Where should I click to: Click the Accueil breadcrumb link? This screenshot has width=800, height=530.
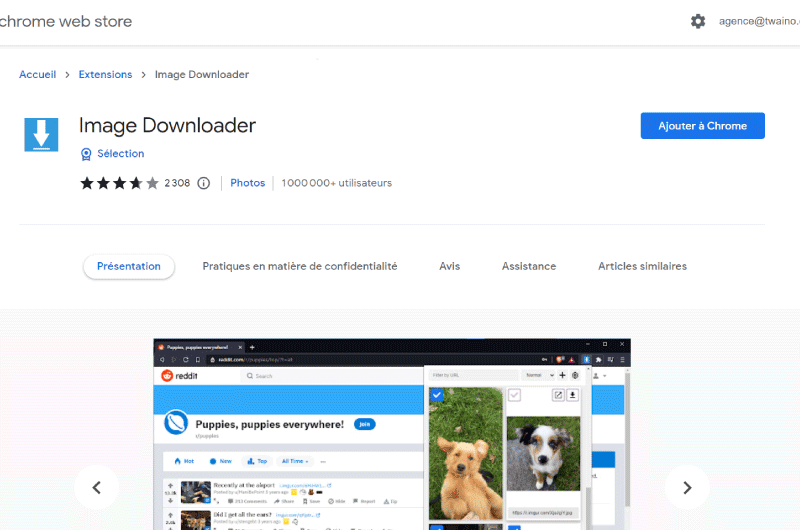[x=38, y=74]
